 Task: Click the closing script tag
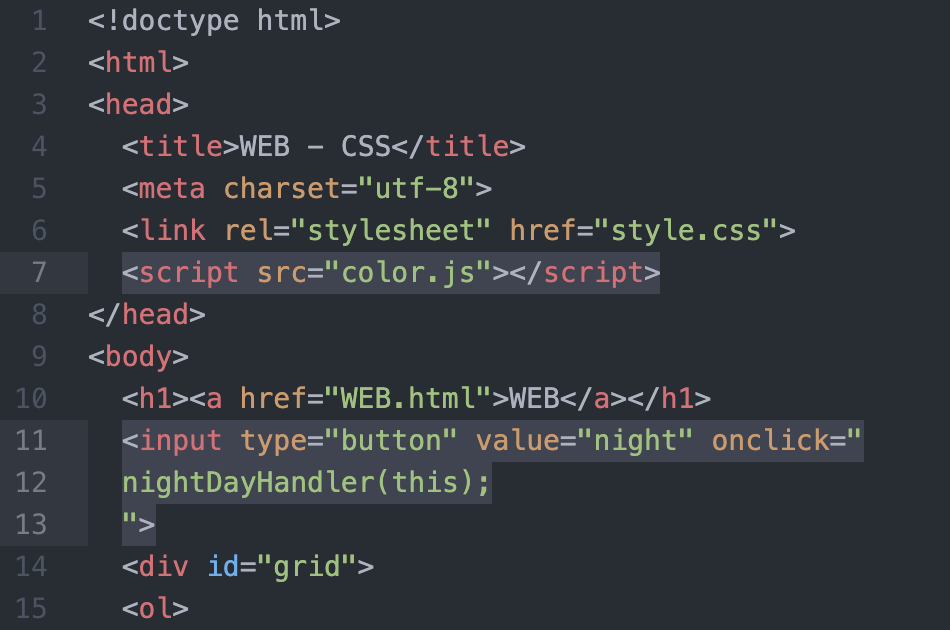[x=585, y=273]
